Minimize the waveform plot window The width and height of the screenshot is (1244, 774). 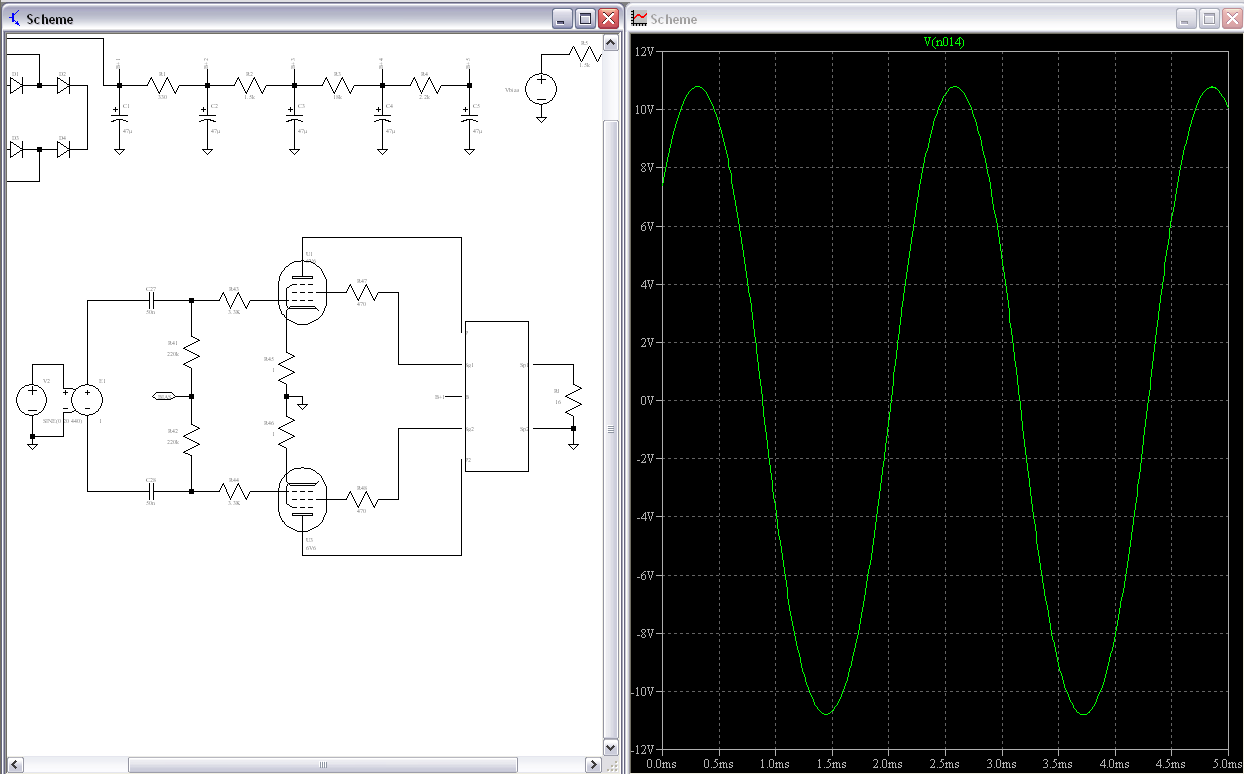click(x=1187, y=19)
